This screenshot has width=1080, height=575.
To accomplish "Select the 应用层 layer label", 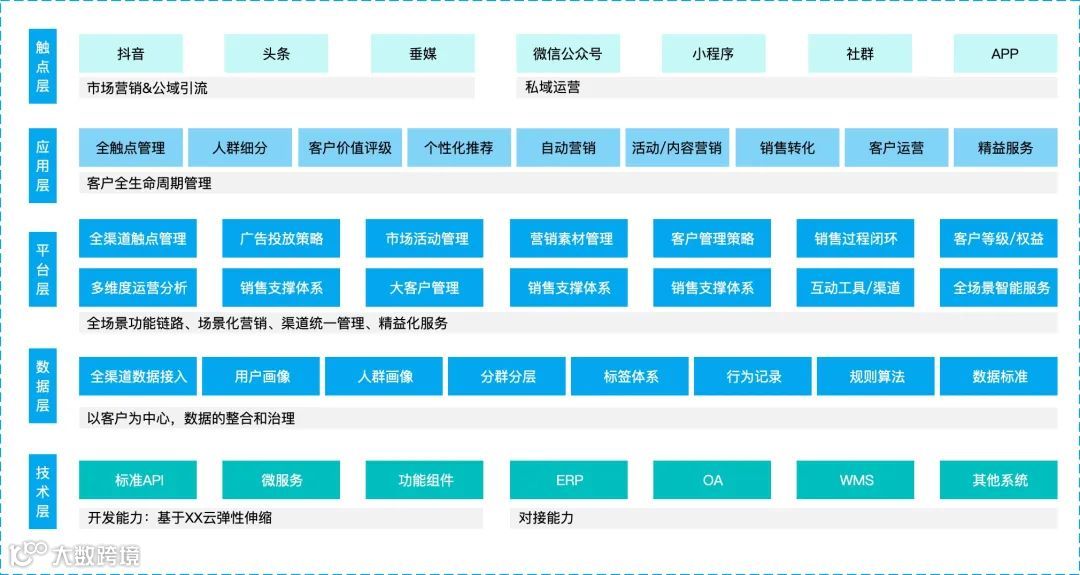I will (43, 165).
